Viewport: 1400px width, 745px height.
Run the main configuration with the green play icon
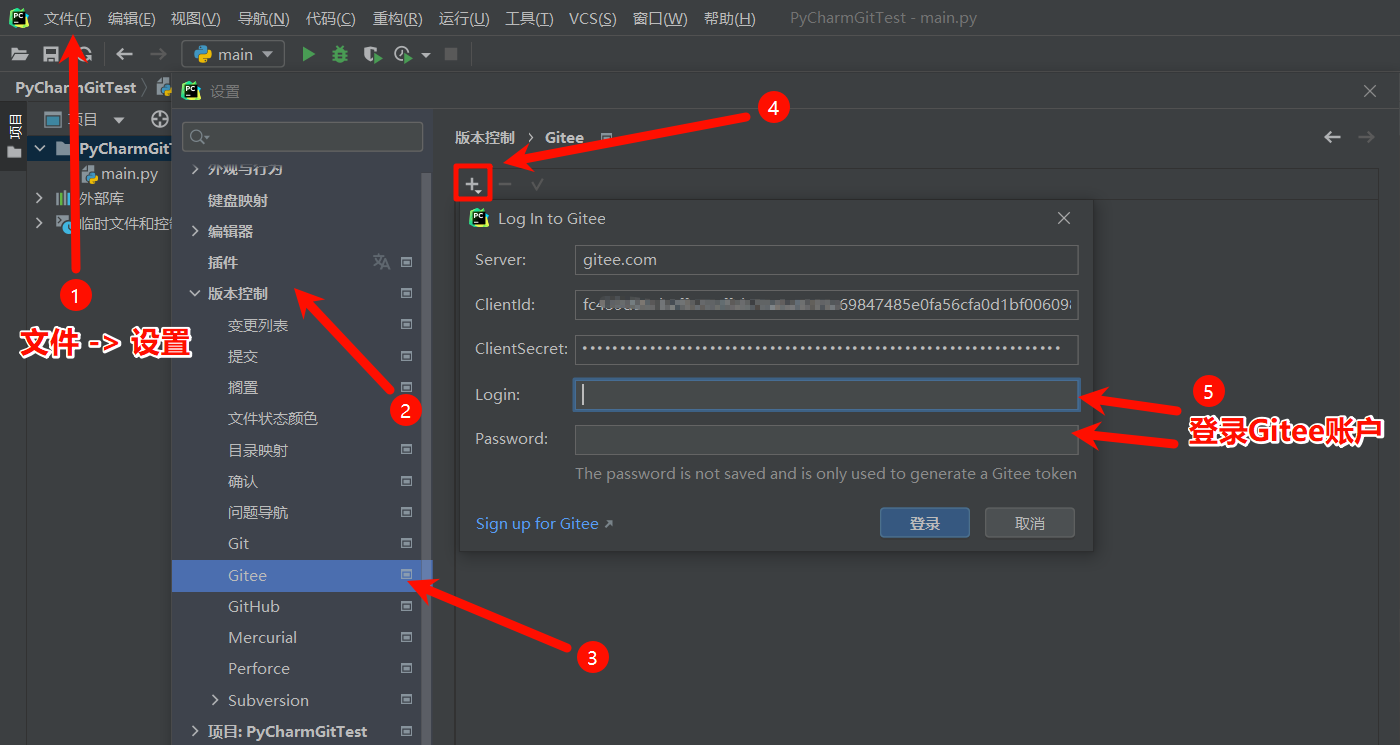tap(309, 54)
